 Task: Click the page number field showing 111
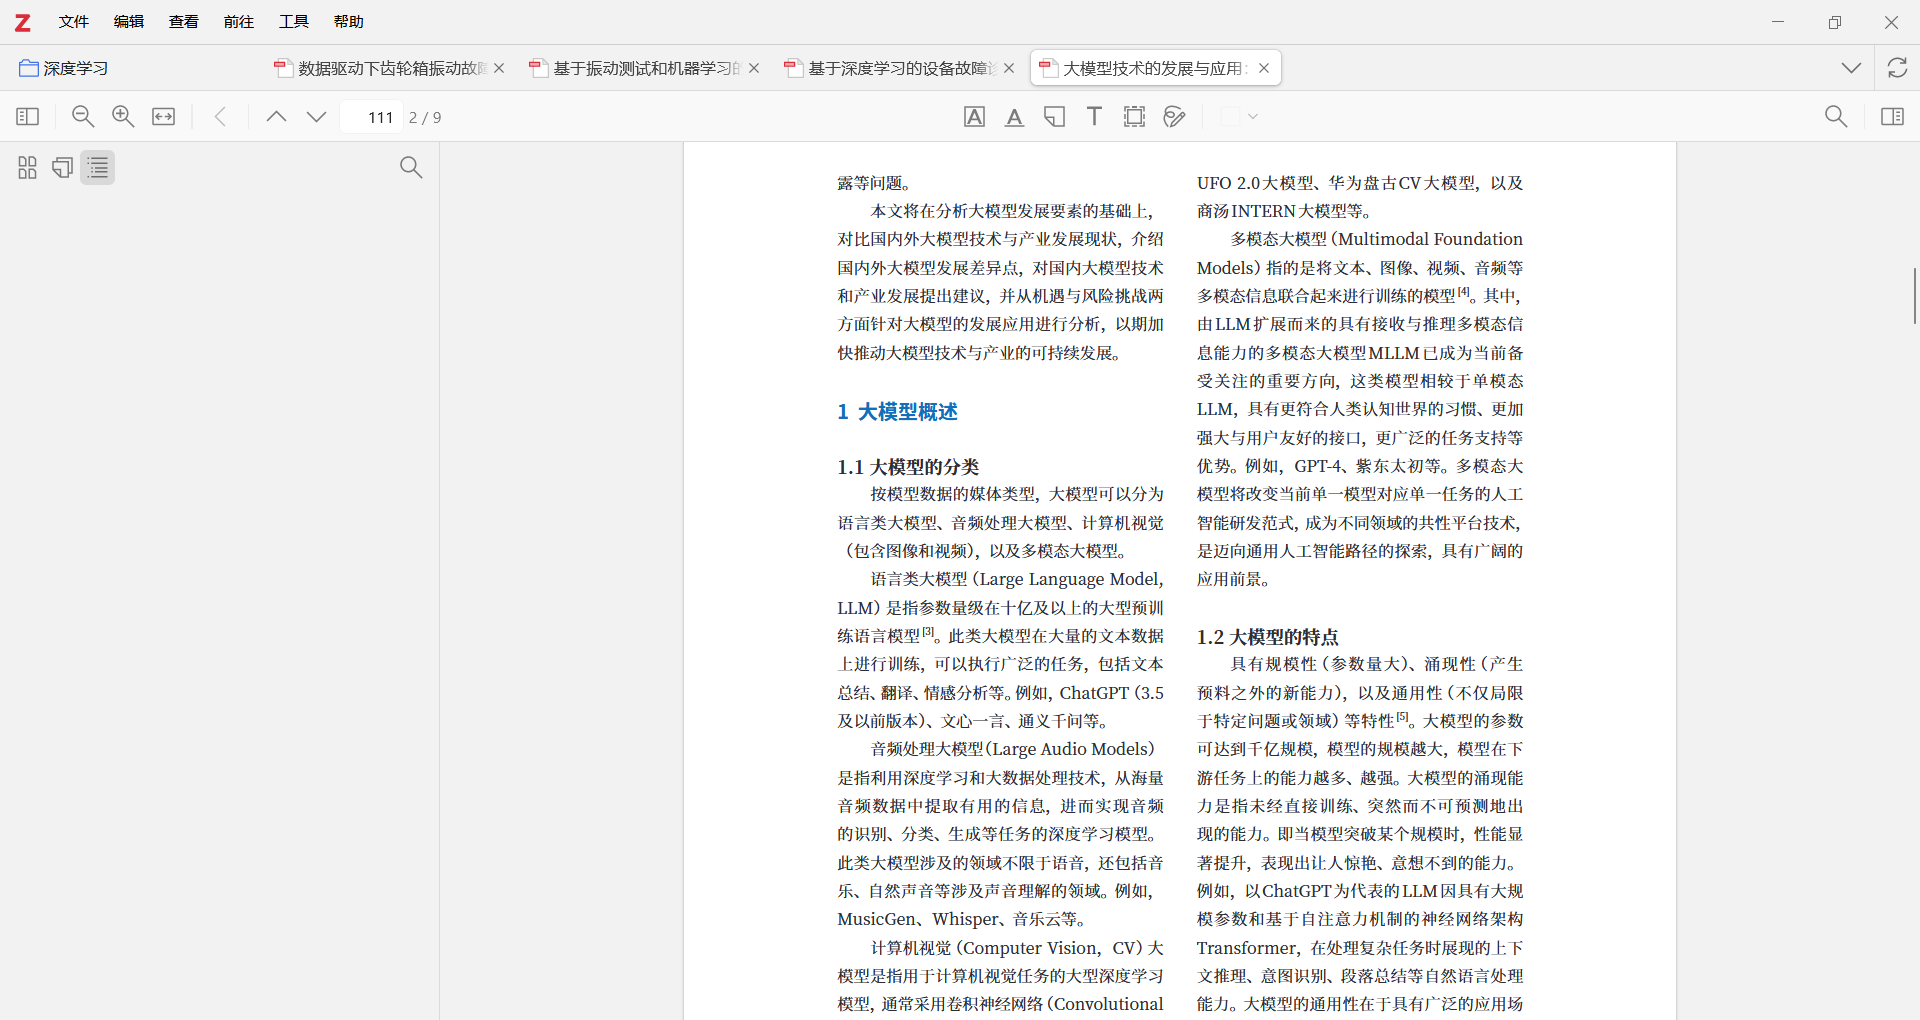(x=371, y=117)
